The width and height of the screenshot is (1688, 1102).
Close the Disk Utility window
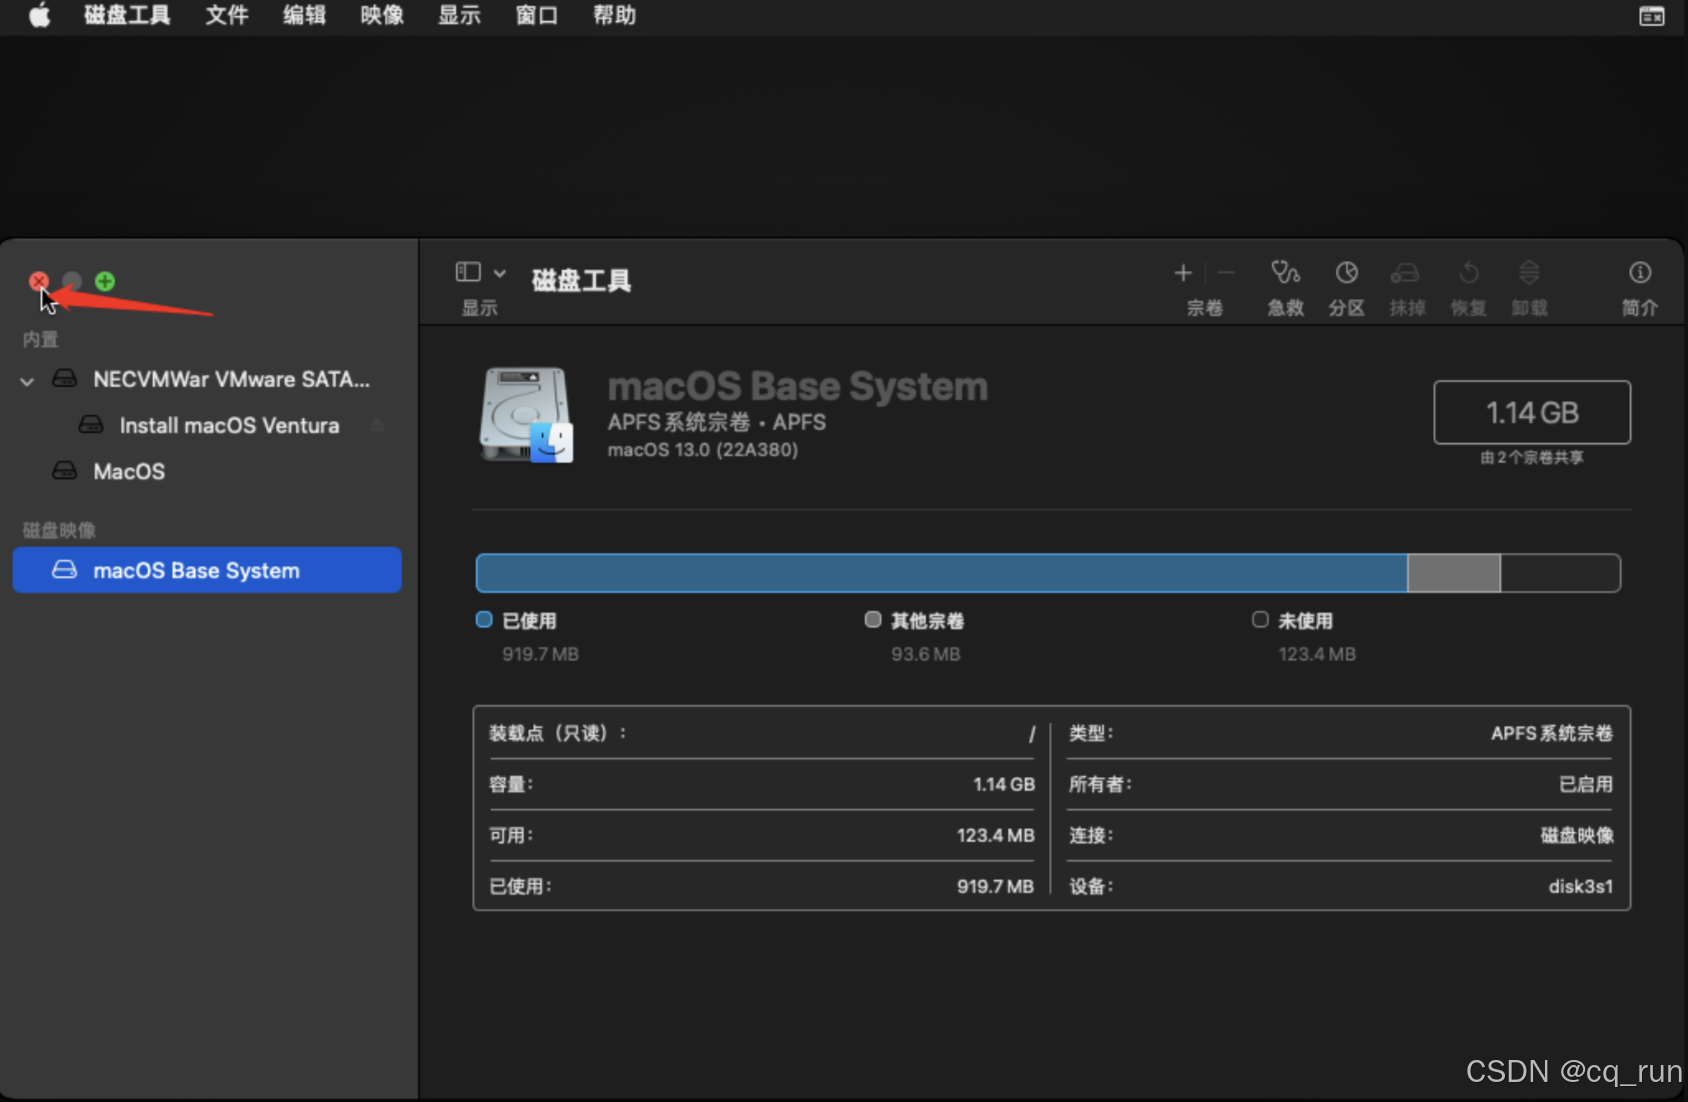click(x=39, y=281)
